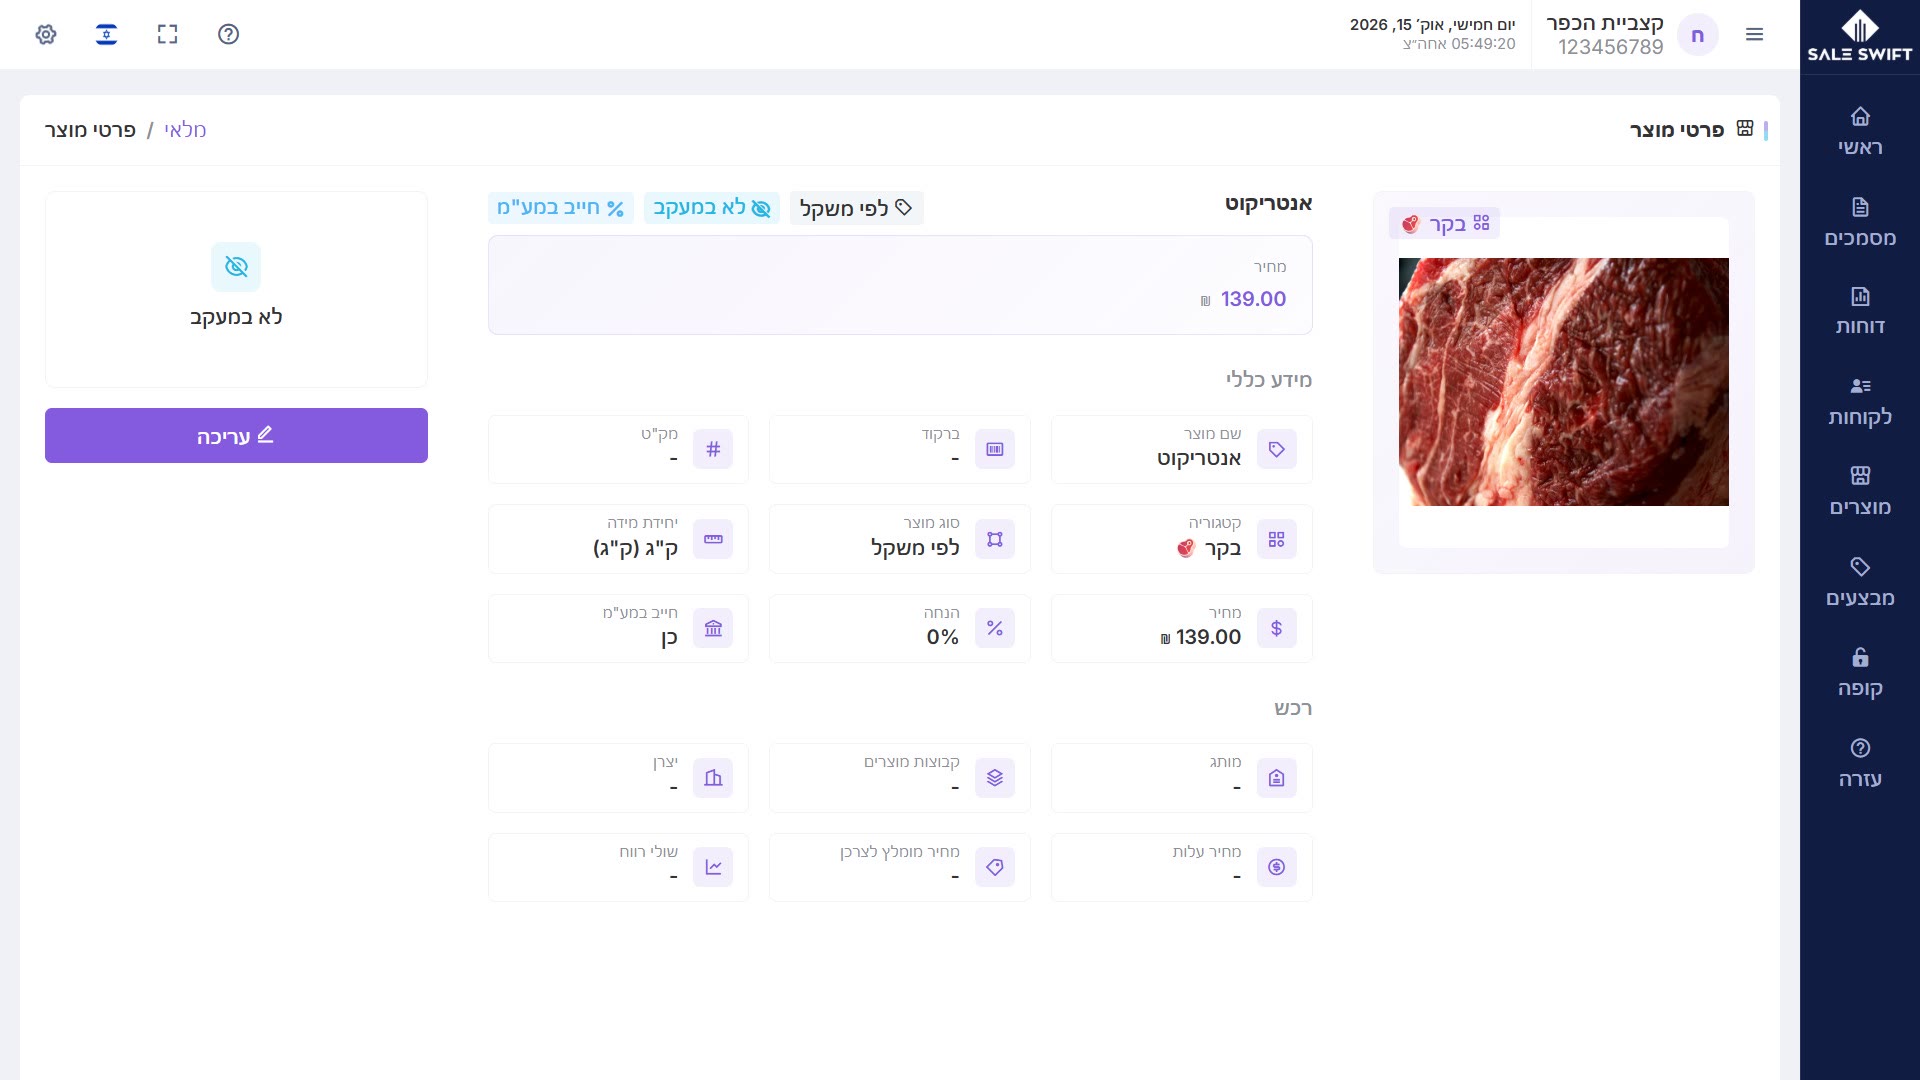Image resolution: width=1920 pixels, height=1080 pixels.
Task: Click the עריכה edit button
Action: 236,435
